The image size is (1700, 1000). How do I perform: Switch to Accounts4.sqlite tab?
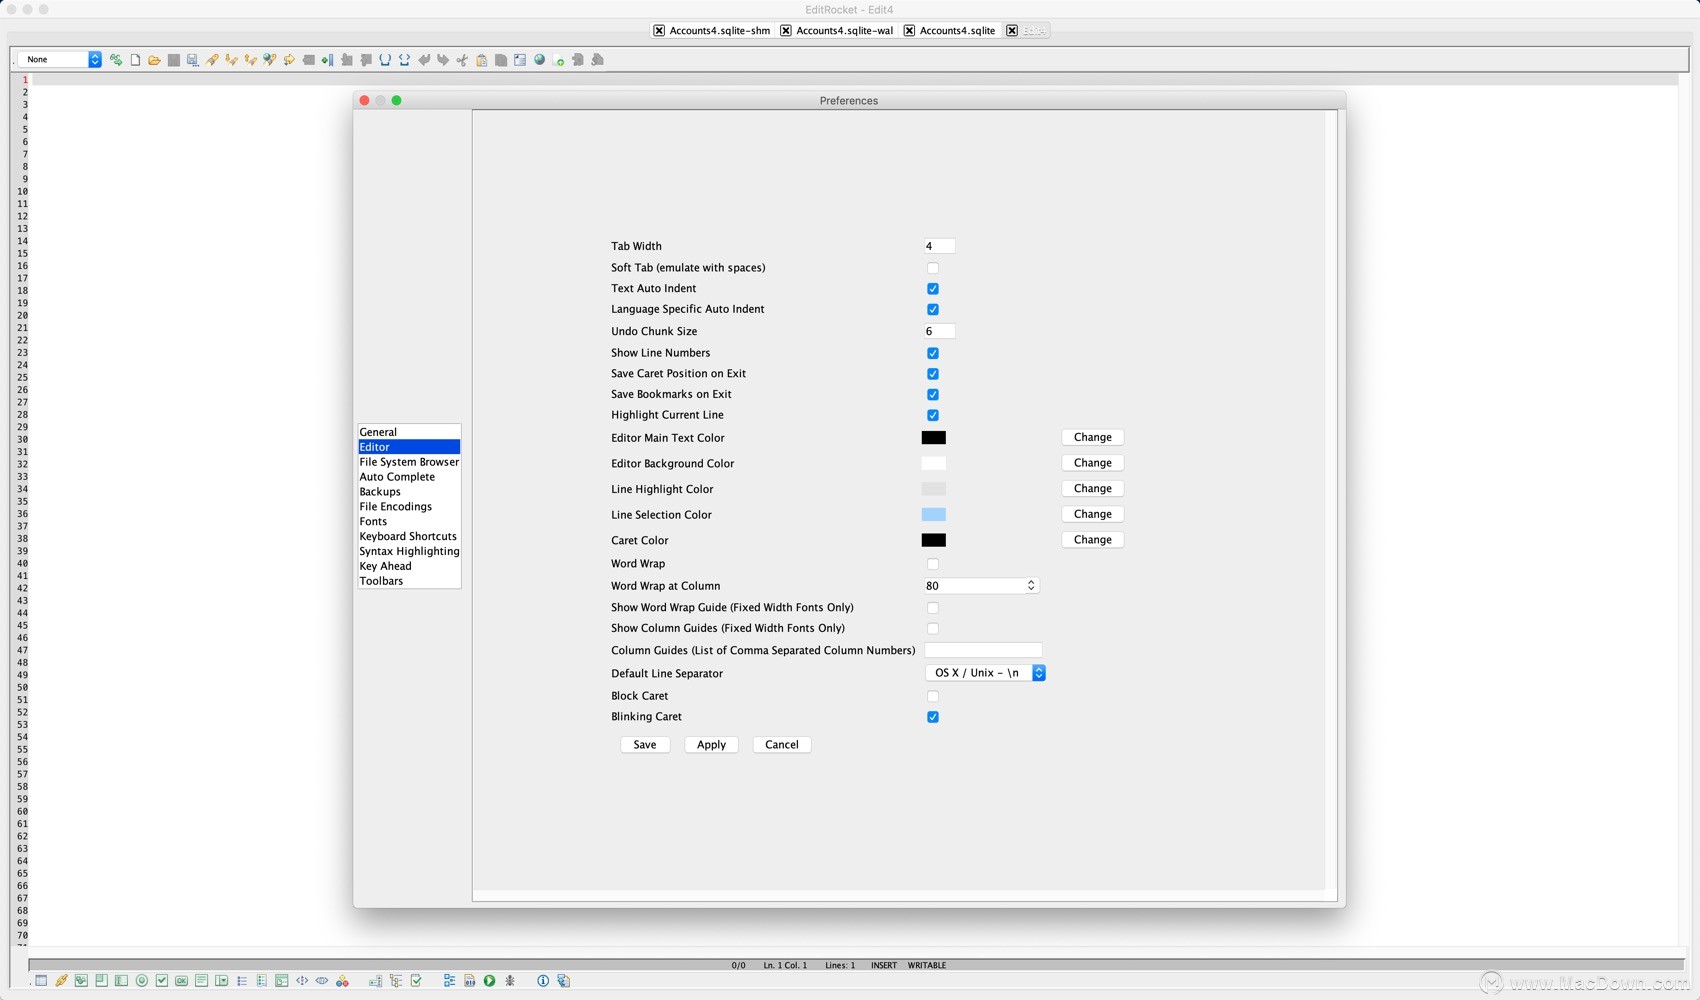[957, 31]
